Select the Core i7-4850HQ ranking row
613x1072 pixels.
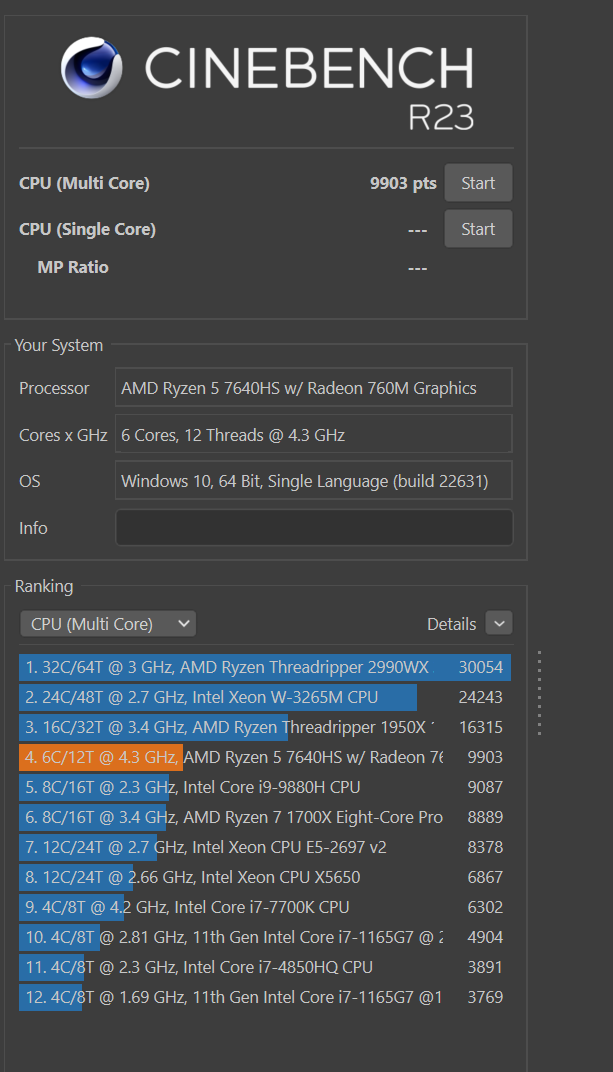click(265, 967)
